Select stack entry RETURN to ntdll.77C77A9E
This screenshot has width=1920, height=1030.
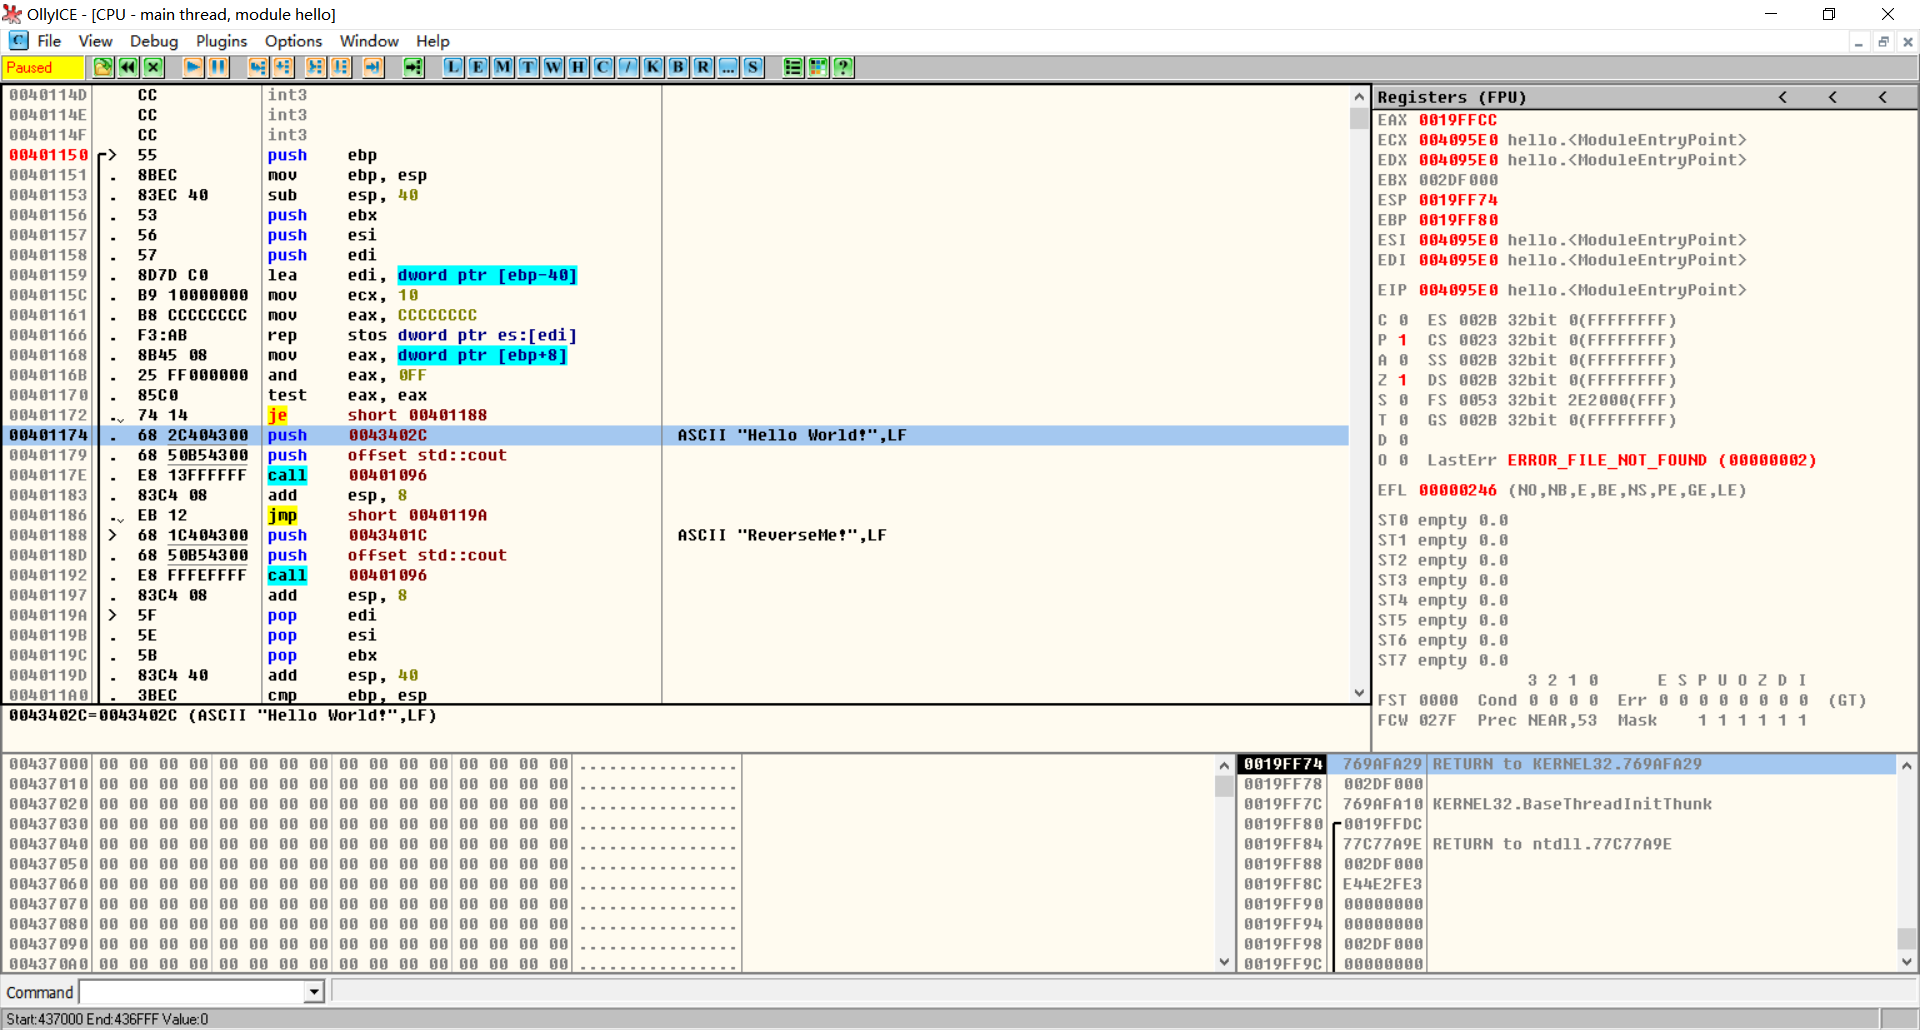(x=1551, y=844)
